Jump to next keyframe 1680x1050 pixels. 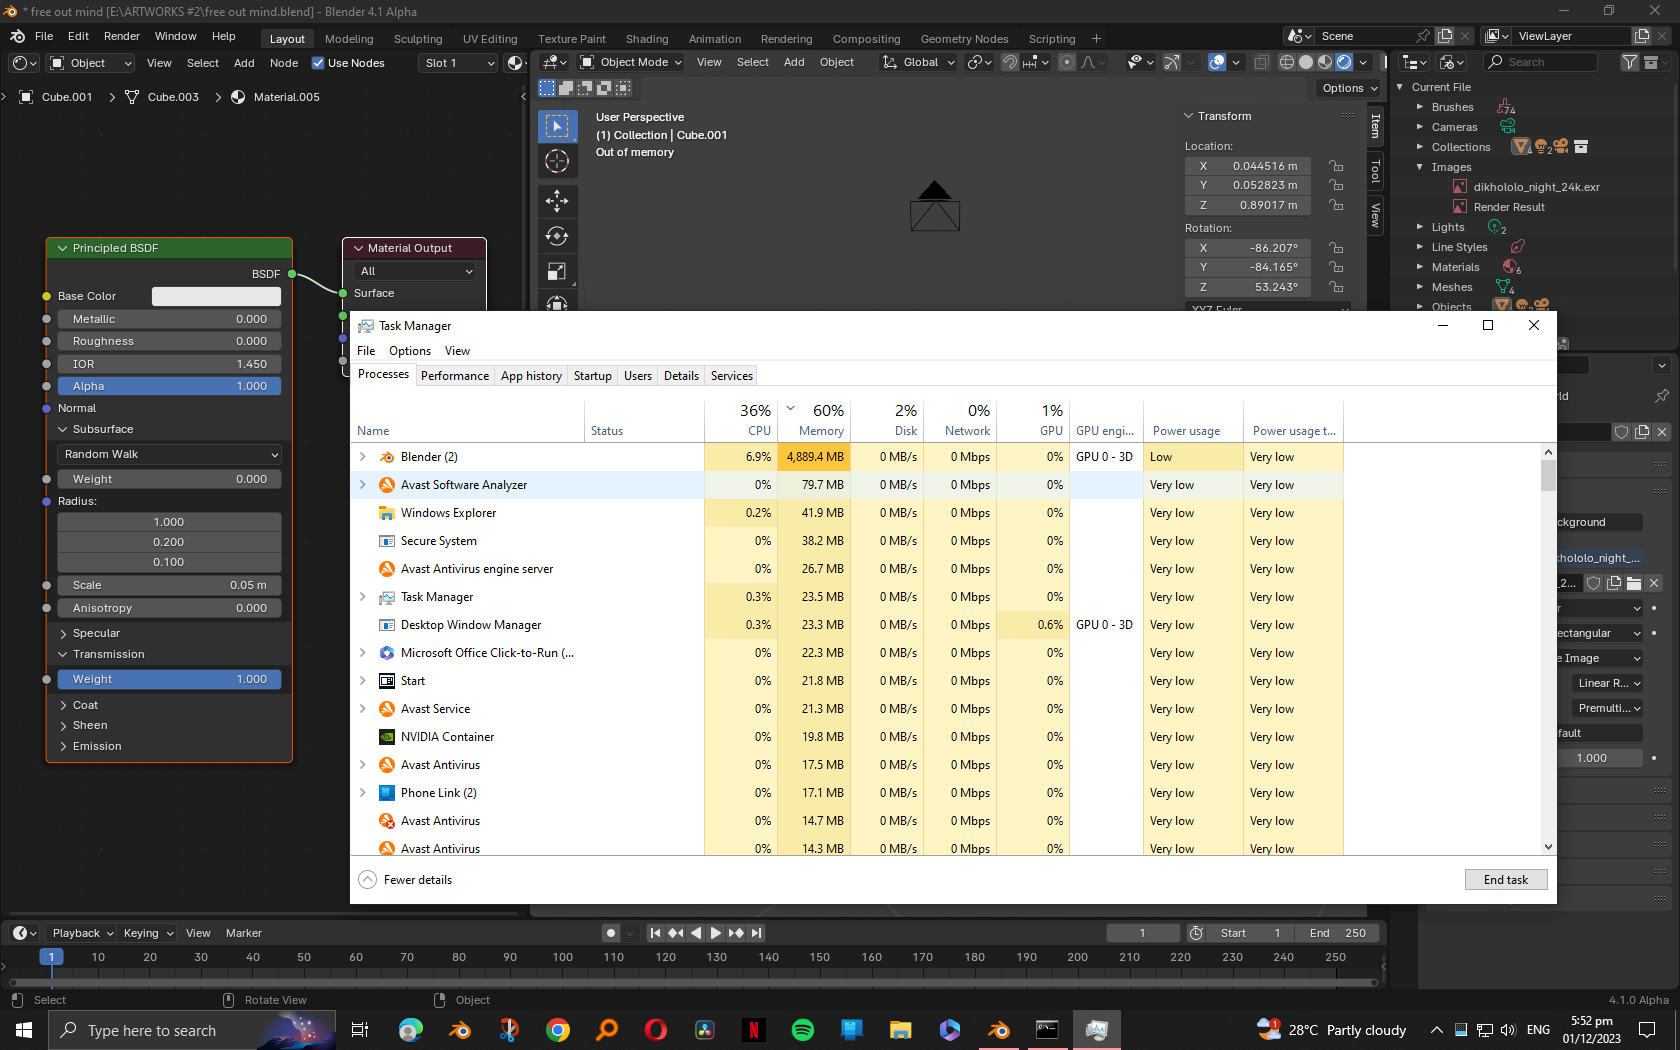click(x=736, y=933)
